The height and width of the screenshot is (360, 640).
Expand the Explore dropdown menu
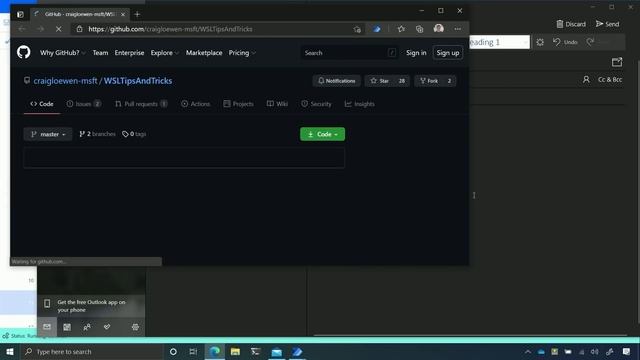tap(164, 53)
